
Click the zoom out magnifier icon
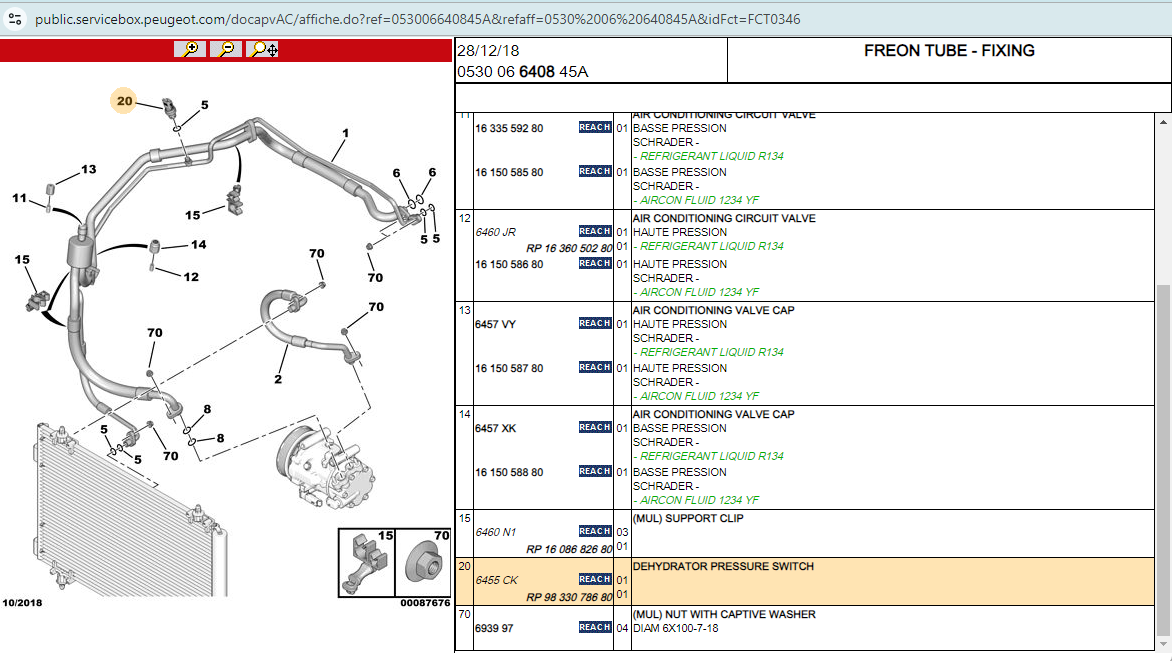coord(226,49)
